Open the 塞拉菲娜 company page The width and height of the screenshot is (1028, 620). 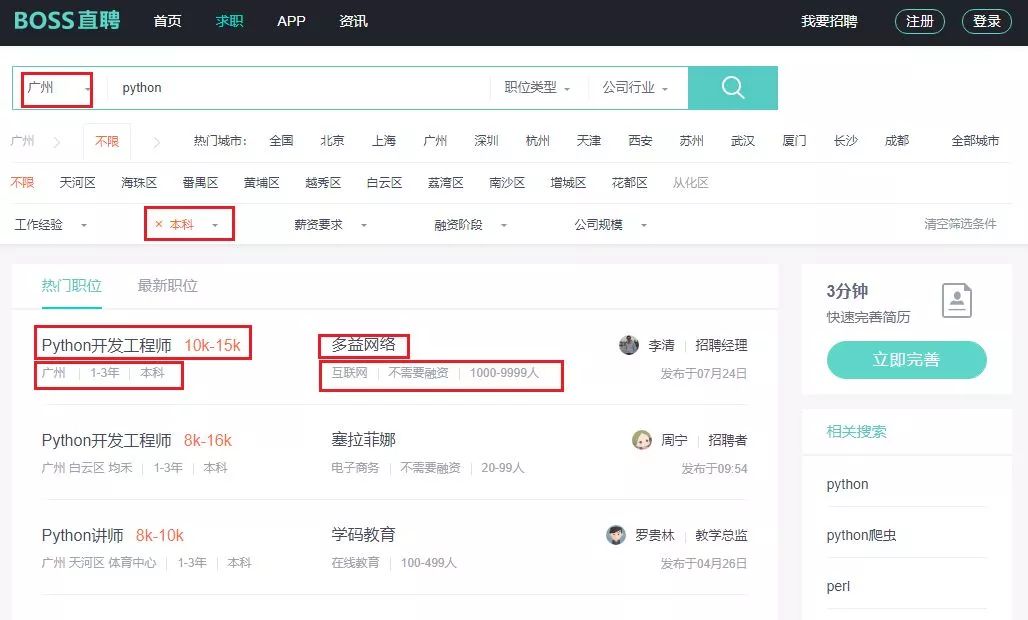pyautogui.click(x=363, y=440)
